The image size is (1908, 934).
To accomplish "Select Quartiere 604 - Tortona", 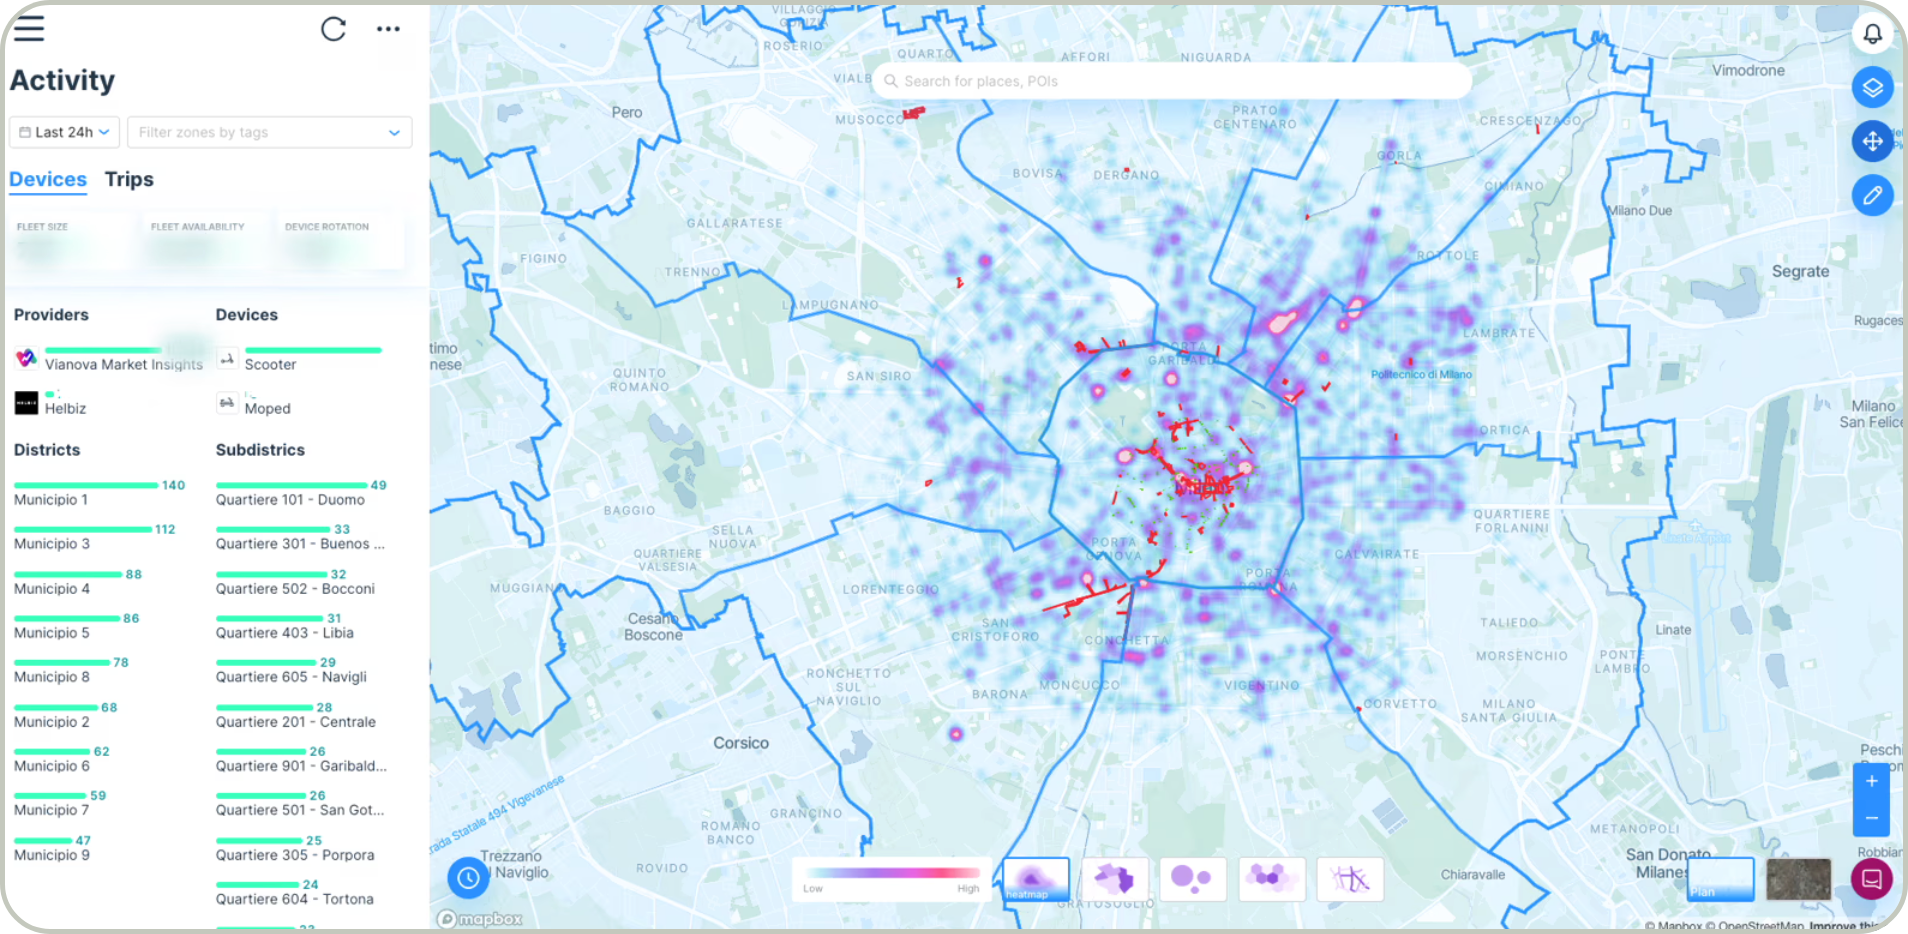I will coord(295,892).
